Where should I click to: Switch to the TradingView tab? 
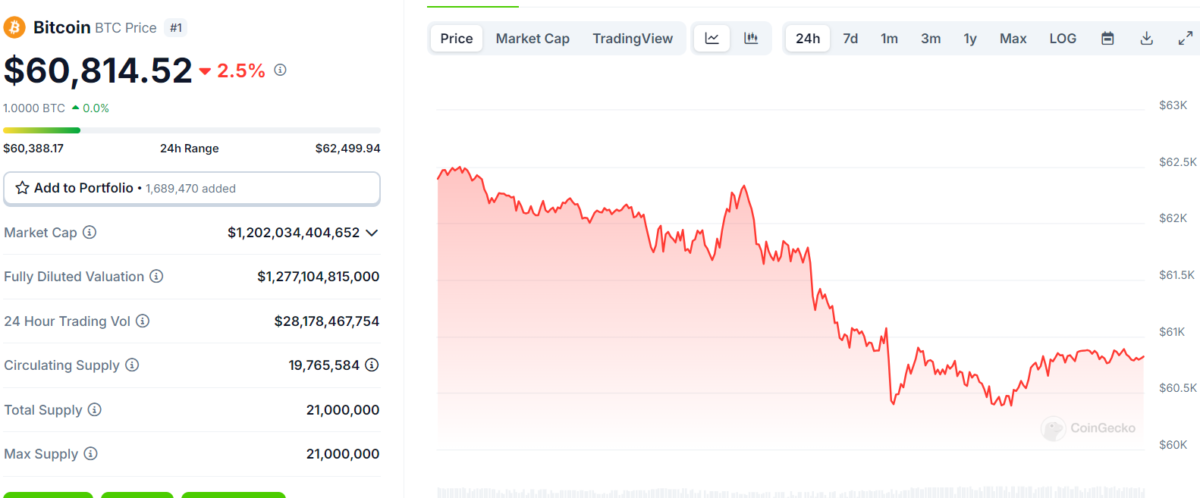[x=632, y=39]
